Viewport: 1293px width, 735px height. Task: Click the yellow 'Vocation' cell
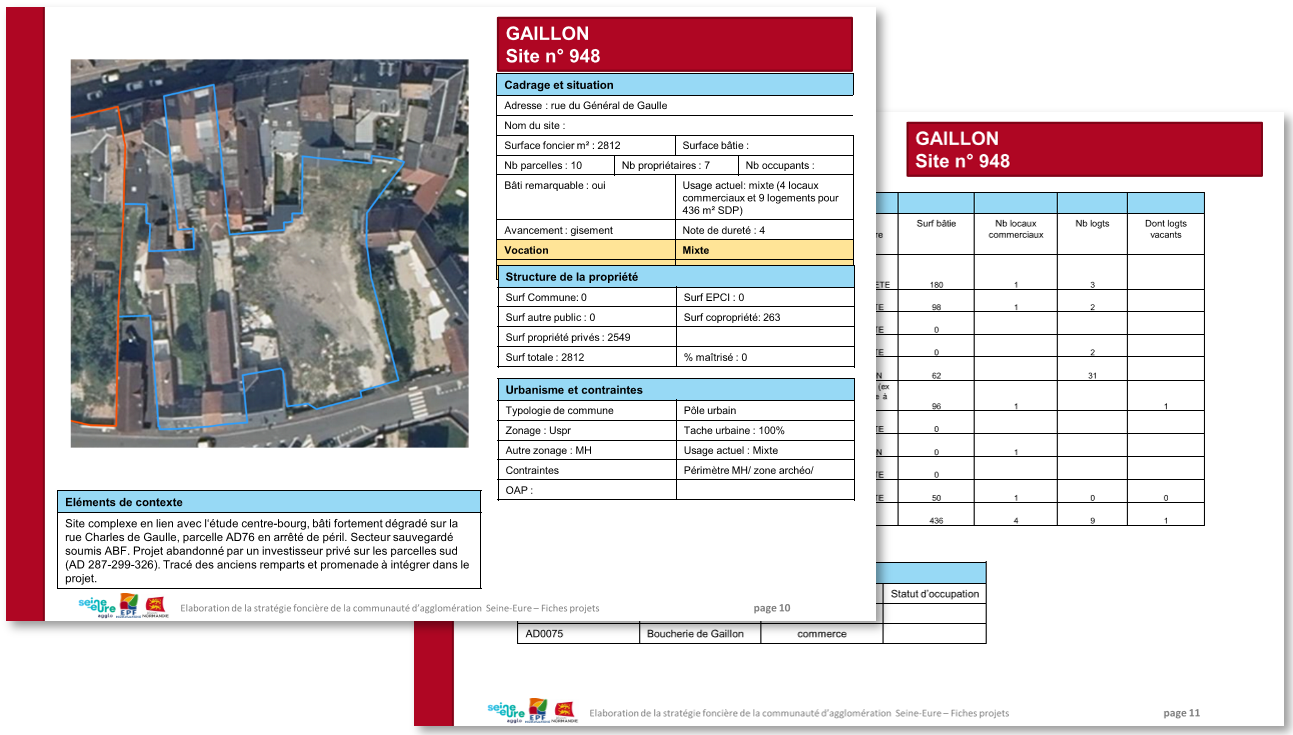click(x=587, y=251)
